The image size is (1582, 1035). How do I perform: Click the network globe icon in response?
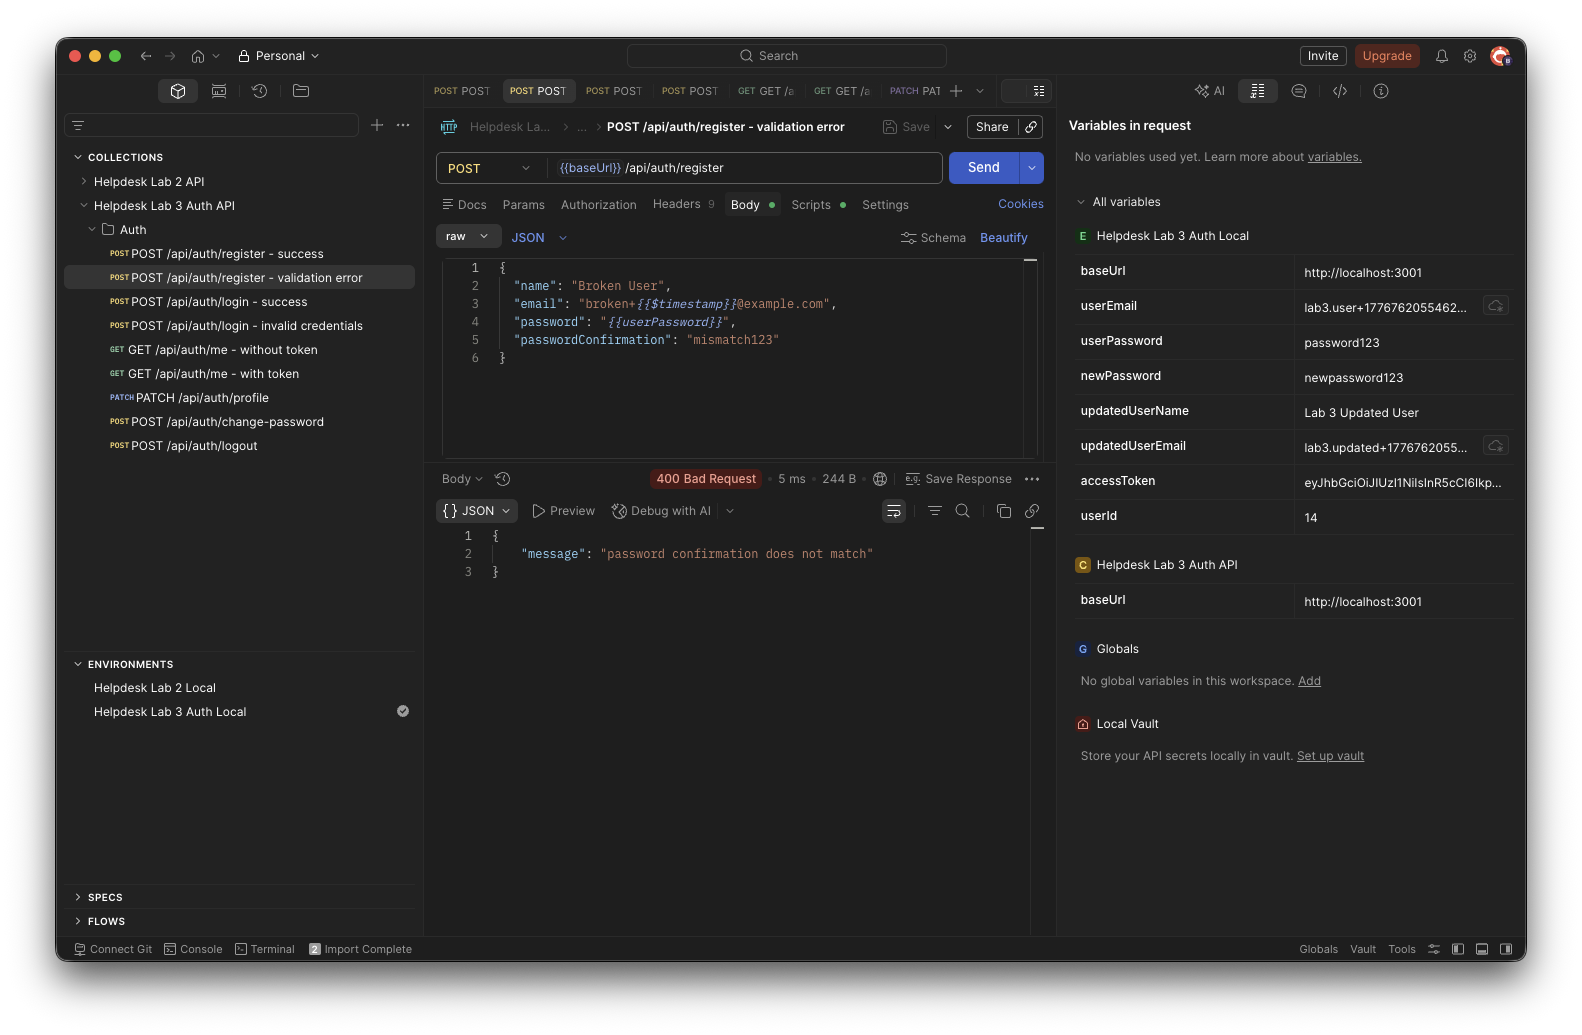pyautogui.click(x=880, y=479)
